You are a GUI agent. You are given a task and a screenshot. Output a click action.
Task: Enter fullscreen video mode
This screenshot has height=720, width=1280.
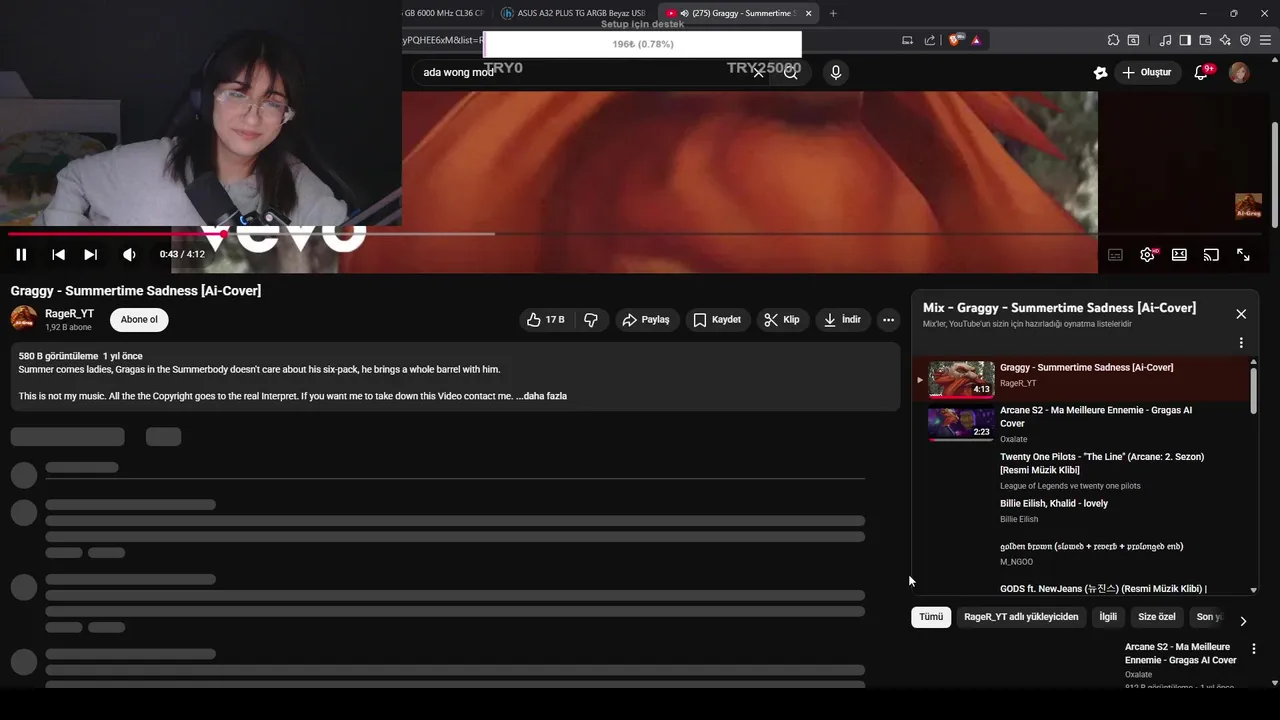click(1243, 255)
